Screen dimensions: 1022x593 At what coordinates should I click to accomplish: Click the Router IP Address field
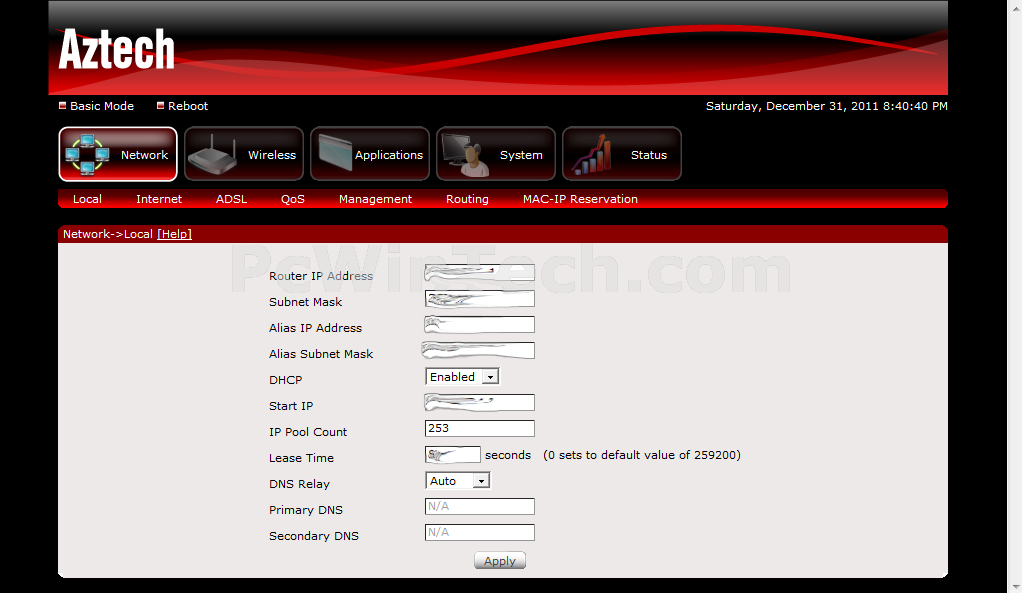click(x=480, y=272)
